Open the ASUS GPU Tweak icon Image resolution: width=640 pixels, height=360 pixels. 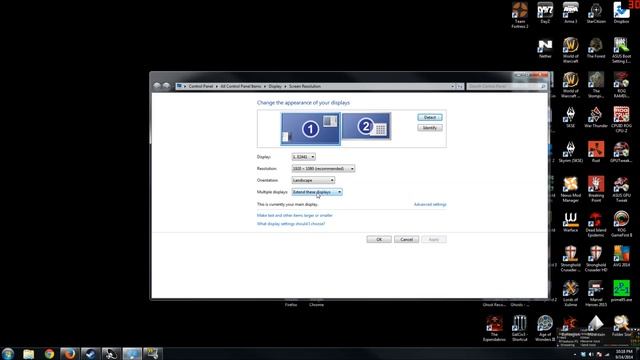tap(621, 189)
